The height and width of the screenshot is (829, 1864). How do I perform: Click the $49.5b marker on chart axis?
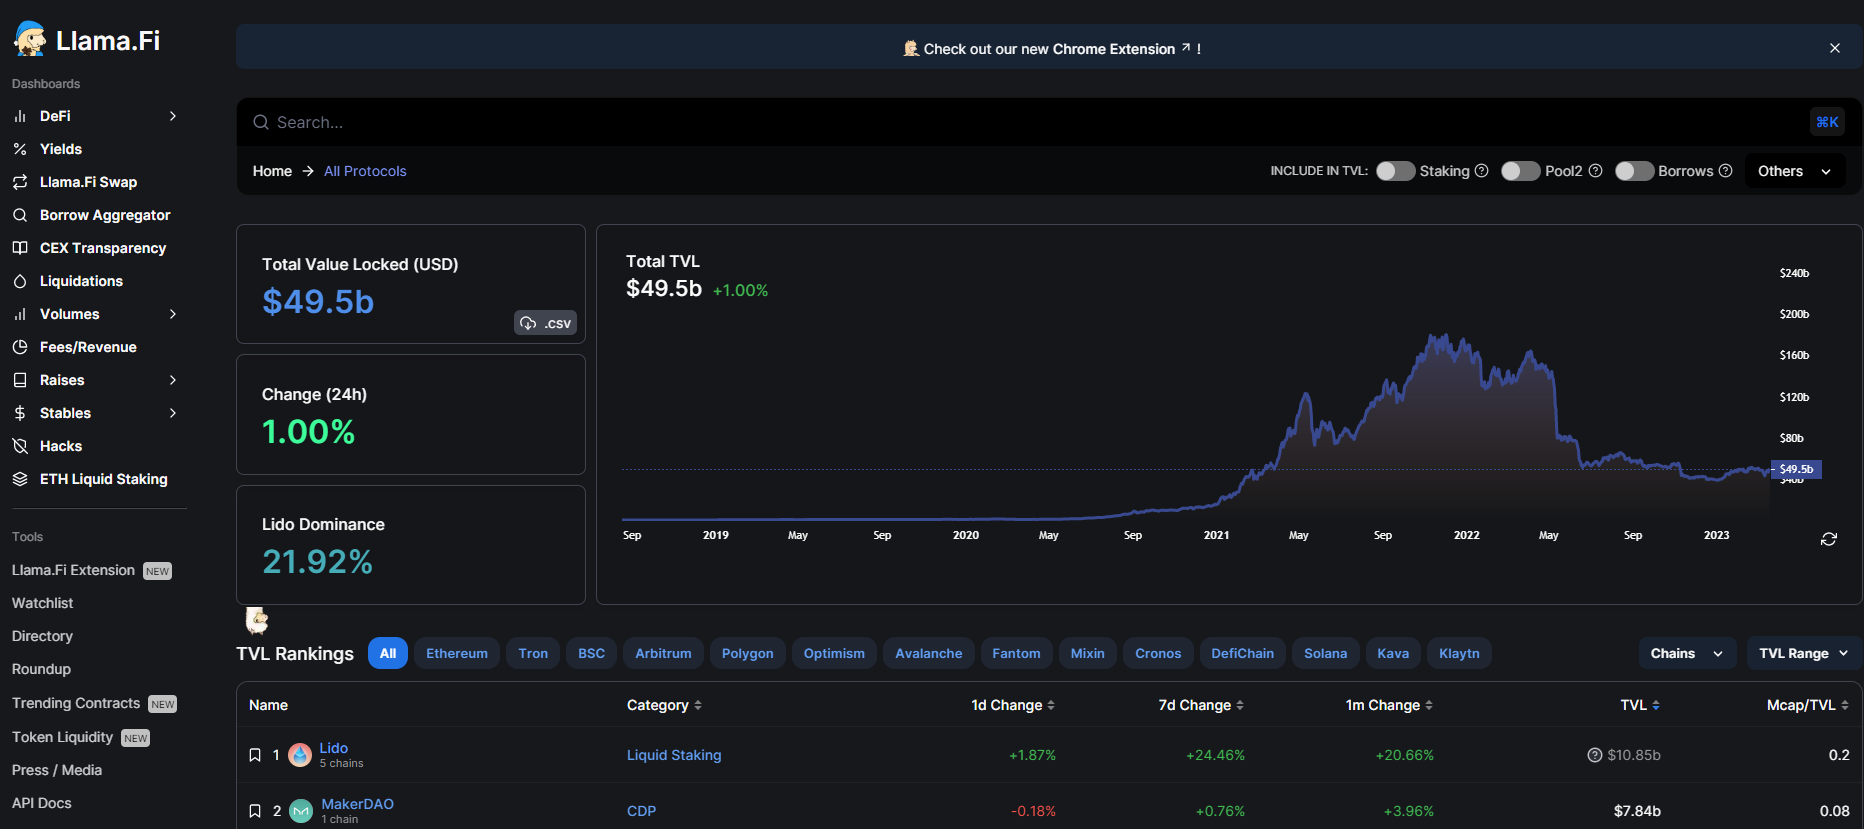coord(1797,469)
